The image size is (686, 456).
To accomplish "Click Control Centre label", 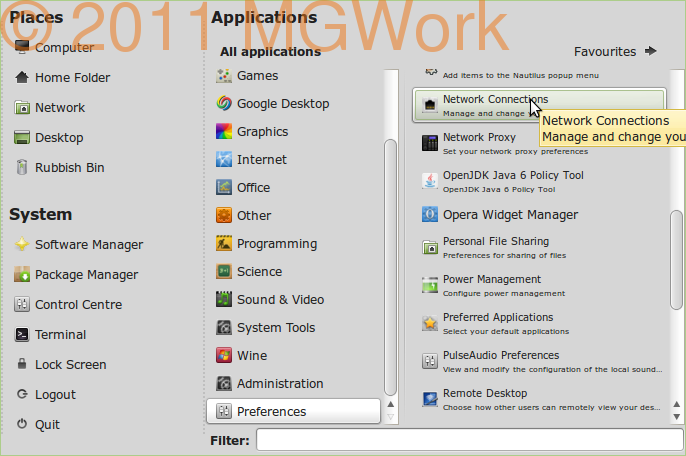I will (x=78, y=304).
